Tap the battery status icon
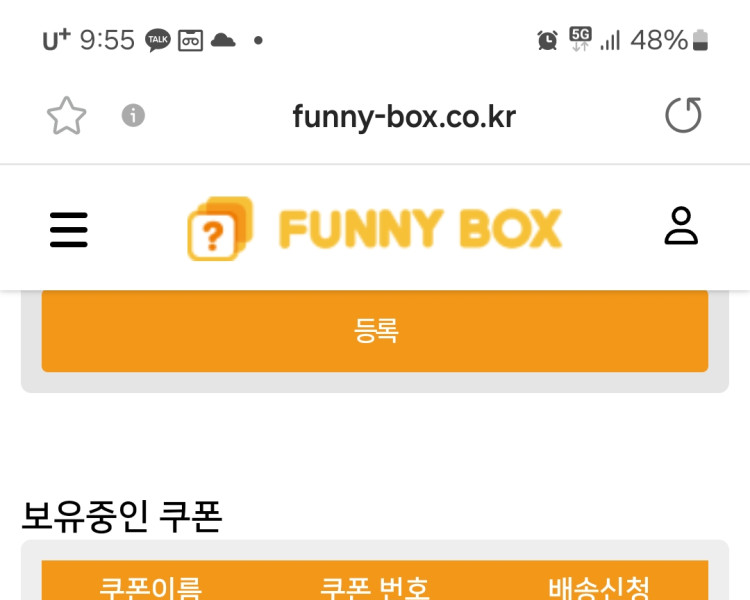750x600 pixels. tap(700, 40)
